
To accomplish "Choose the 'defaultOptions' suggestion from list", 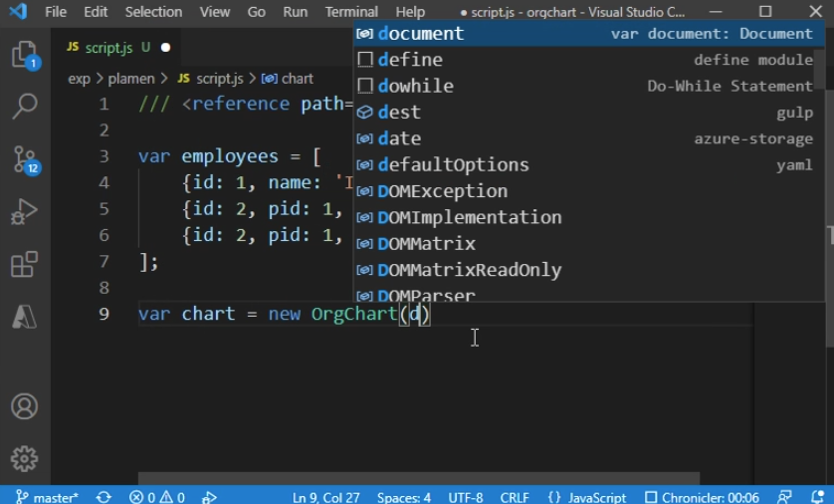I will click(453, 165).
